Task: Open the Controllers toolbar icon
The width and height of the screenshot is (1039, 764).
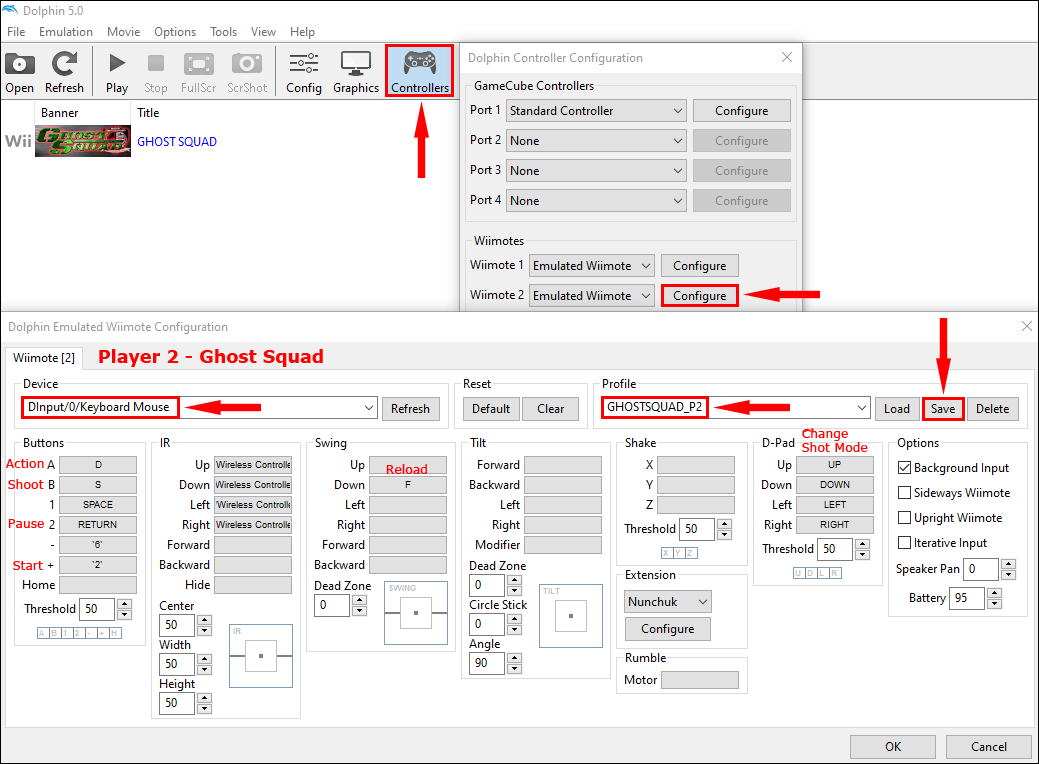Action: coord(419,71)
